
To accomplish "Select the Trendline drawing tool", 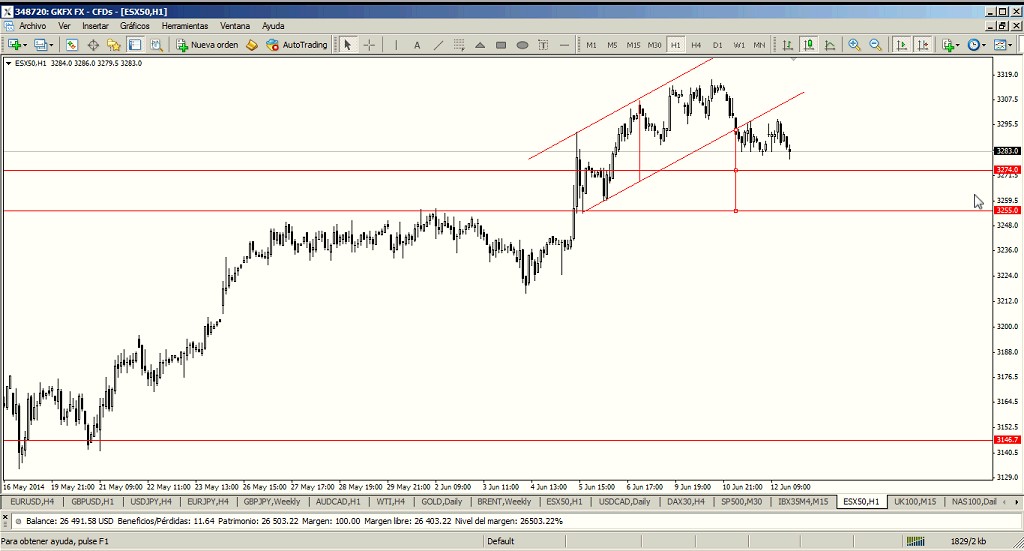I will point(438,44).
